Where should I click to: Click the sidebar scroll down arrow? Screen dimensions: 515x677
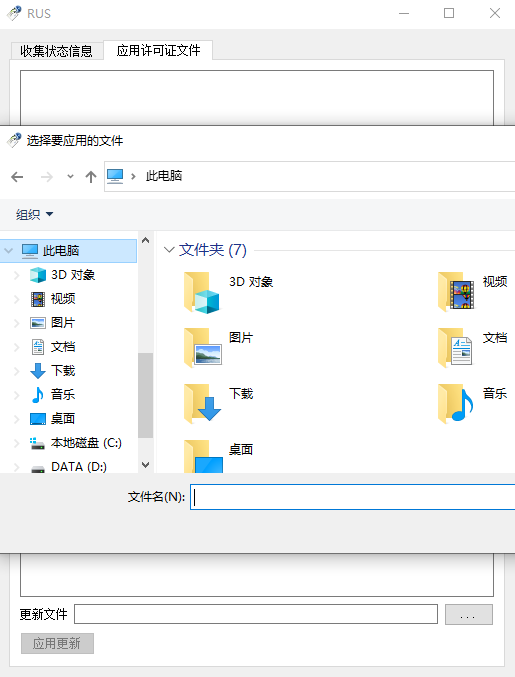click(146, 465)
